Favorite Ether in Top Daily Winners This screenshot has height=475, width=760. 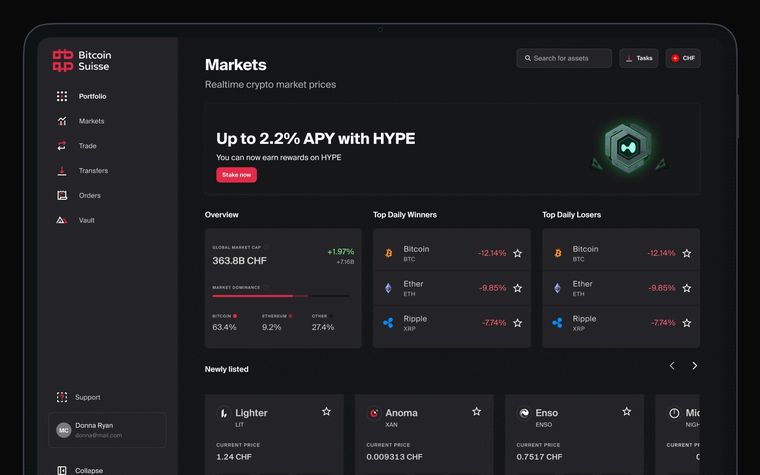[518, 288]
